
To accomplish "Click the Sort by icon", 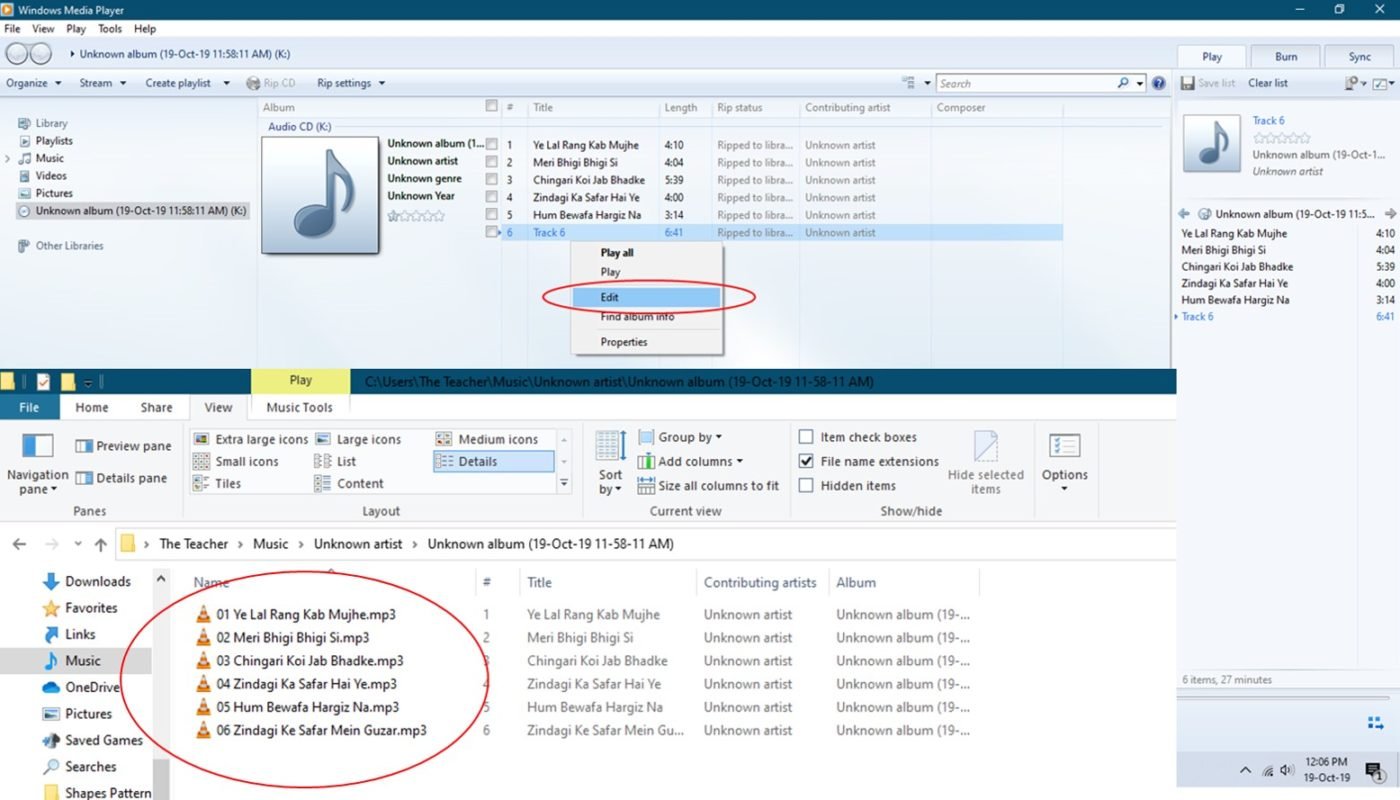I will pyautogui.click(x=610, y=446).
